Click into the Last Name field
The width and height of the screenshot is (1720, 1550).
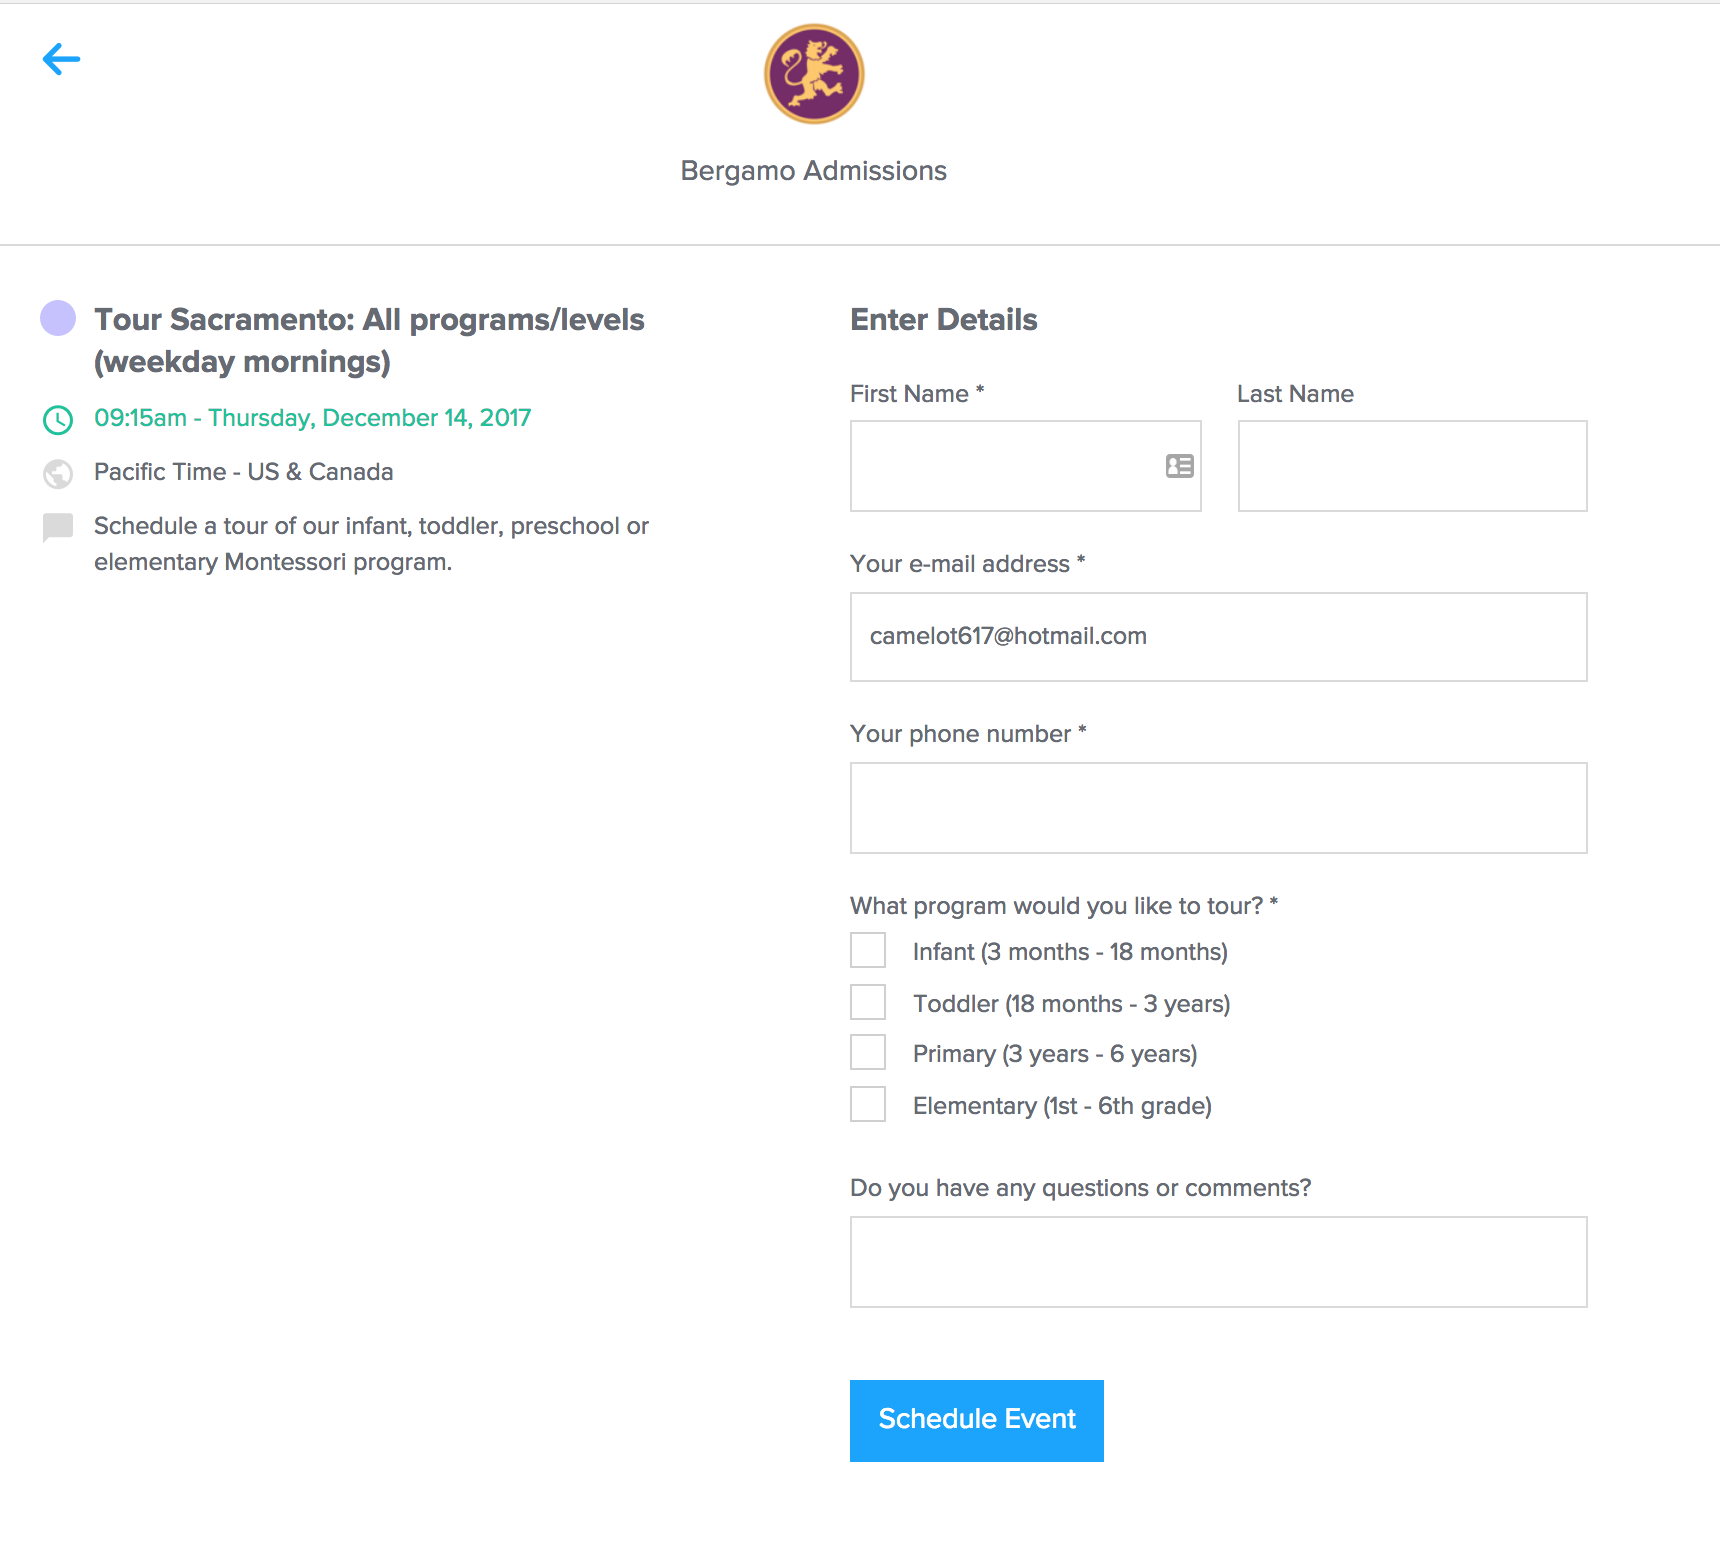coord(1412,466)
